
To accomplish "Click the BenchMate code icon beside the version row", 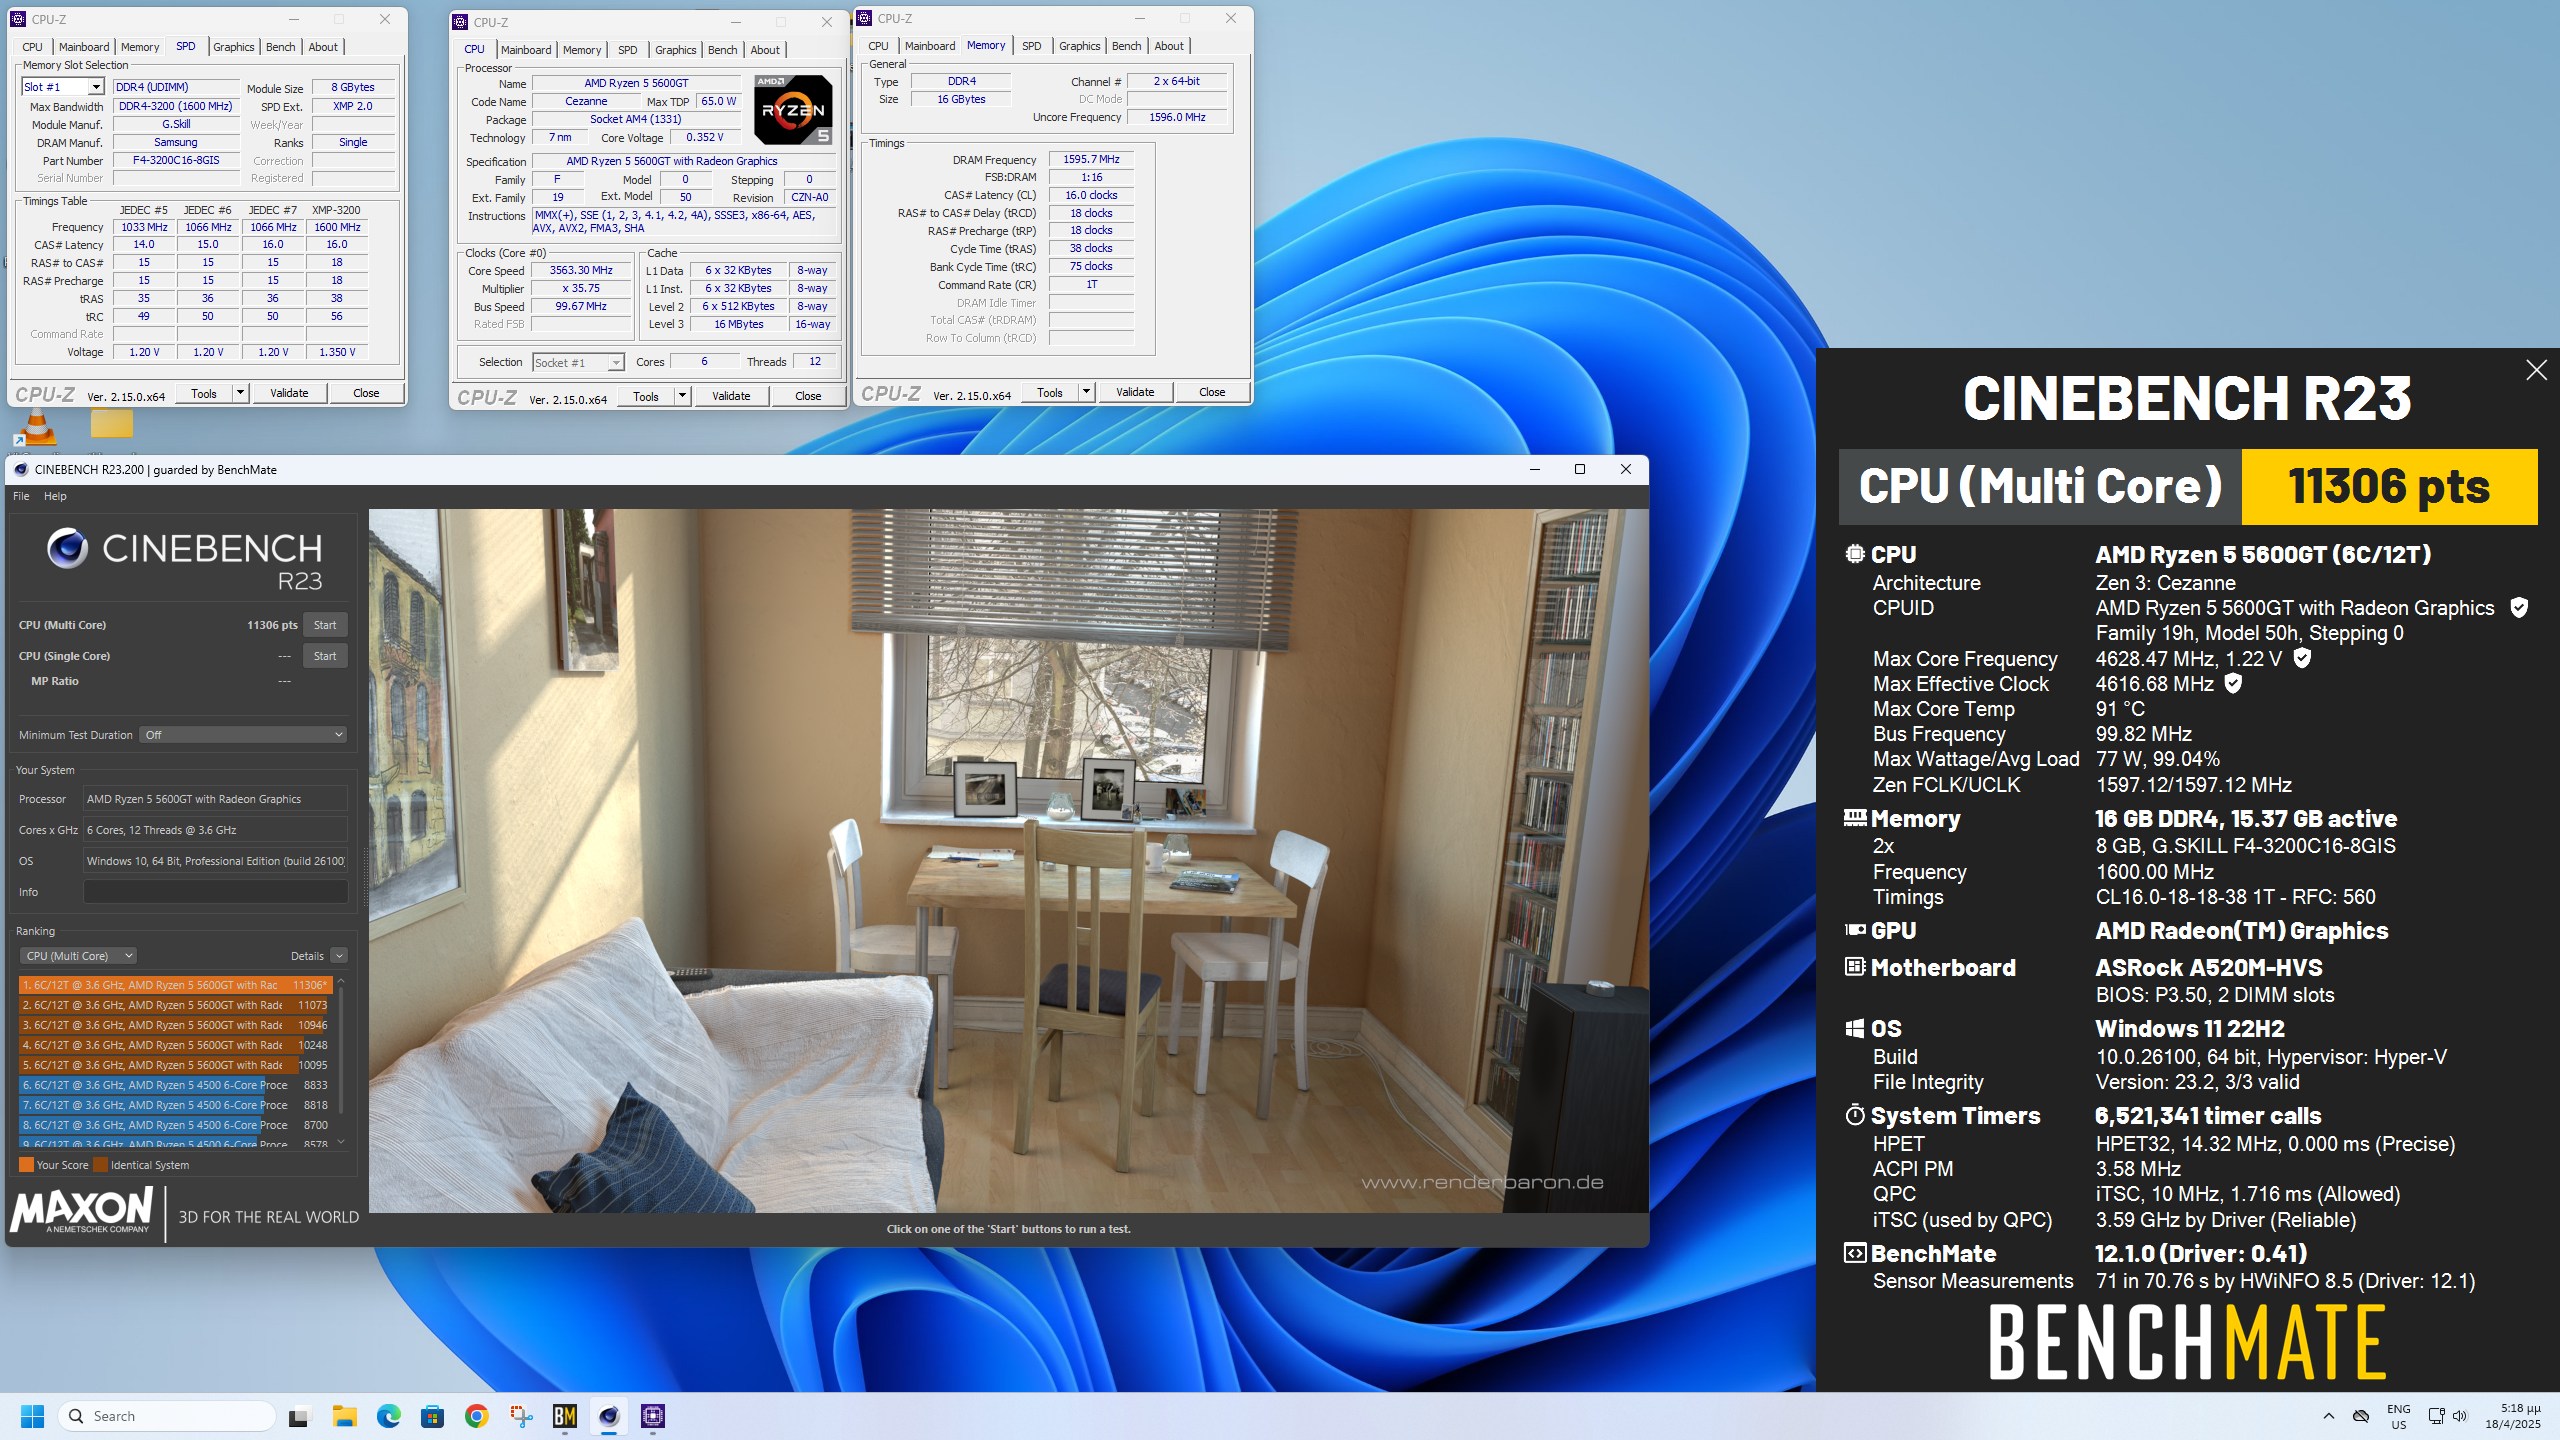I will [x=1855, y=1253].
